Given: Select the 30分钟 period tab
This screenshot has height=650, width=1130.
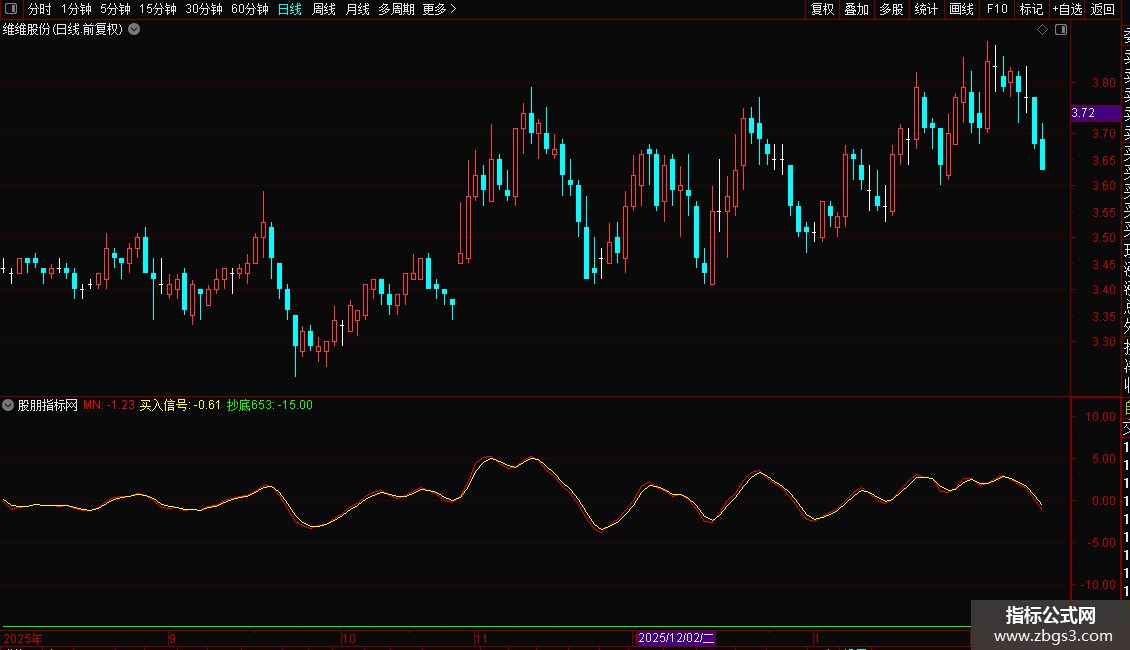Looking at the screenshot, I should 204,9.
